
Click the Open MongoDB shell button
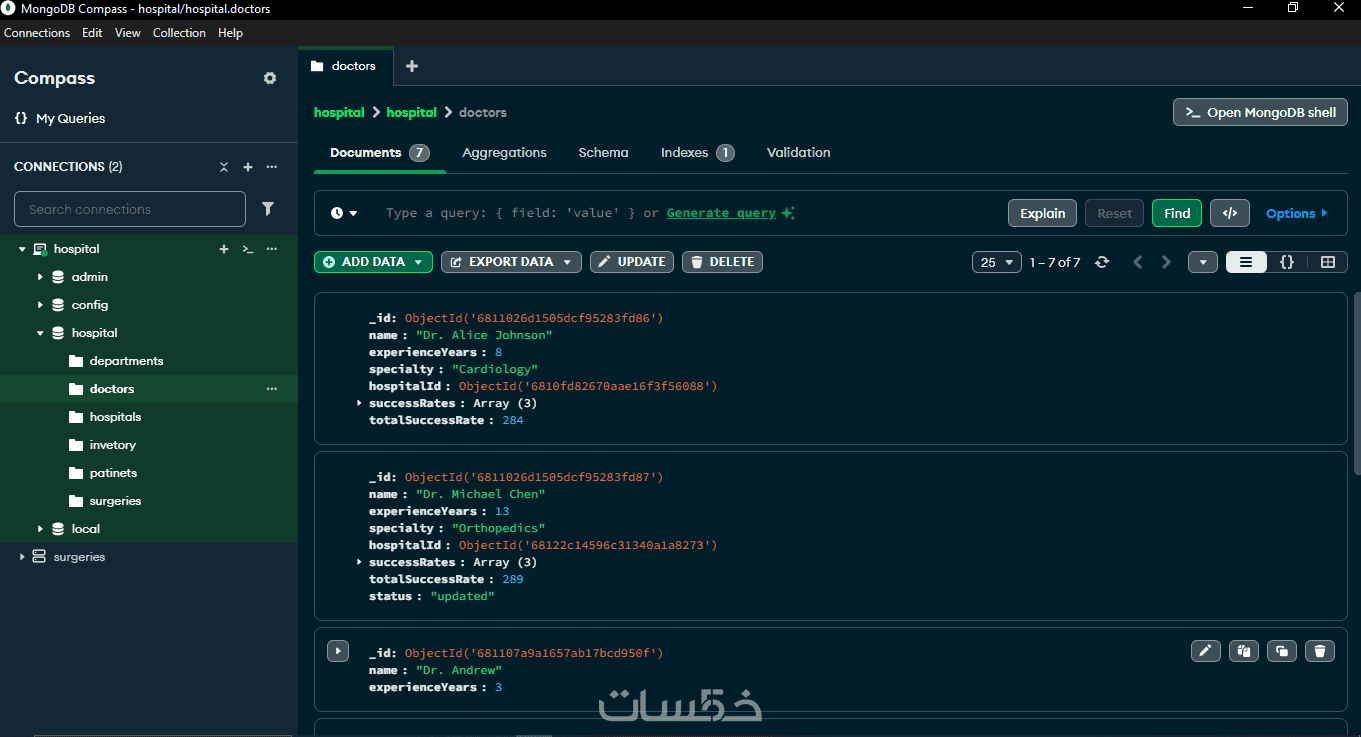pos(1260,112)
